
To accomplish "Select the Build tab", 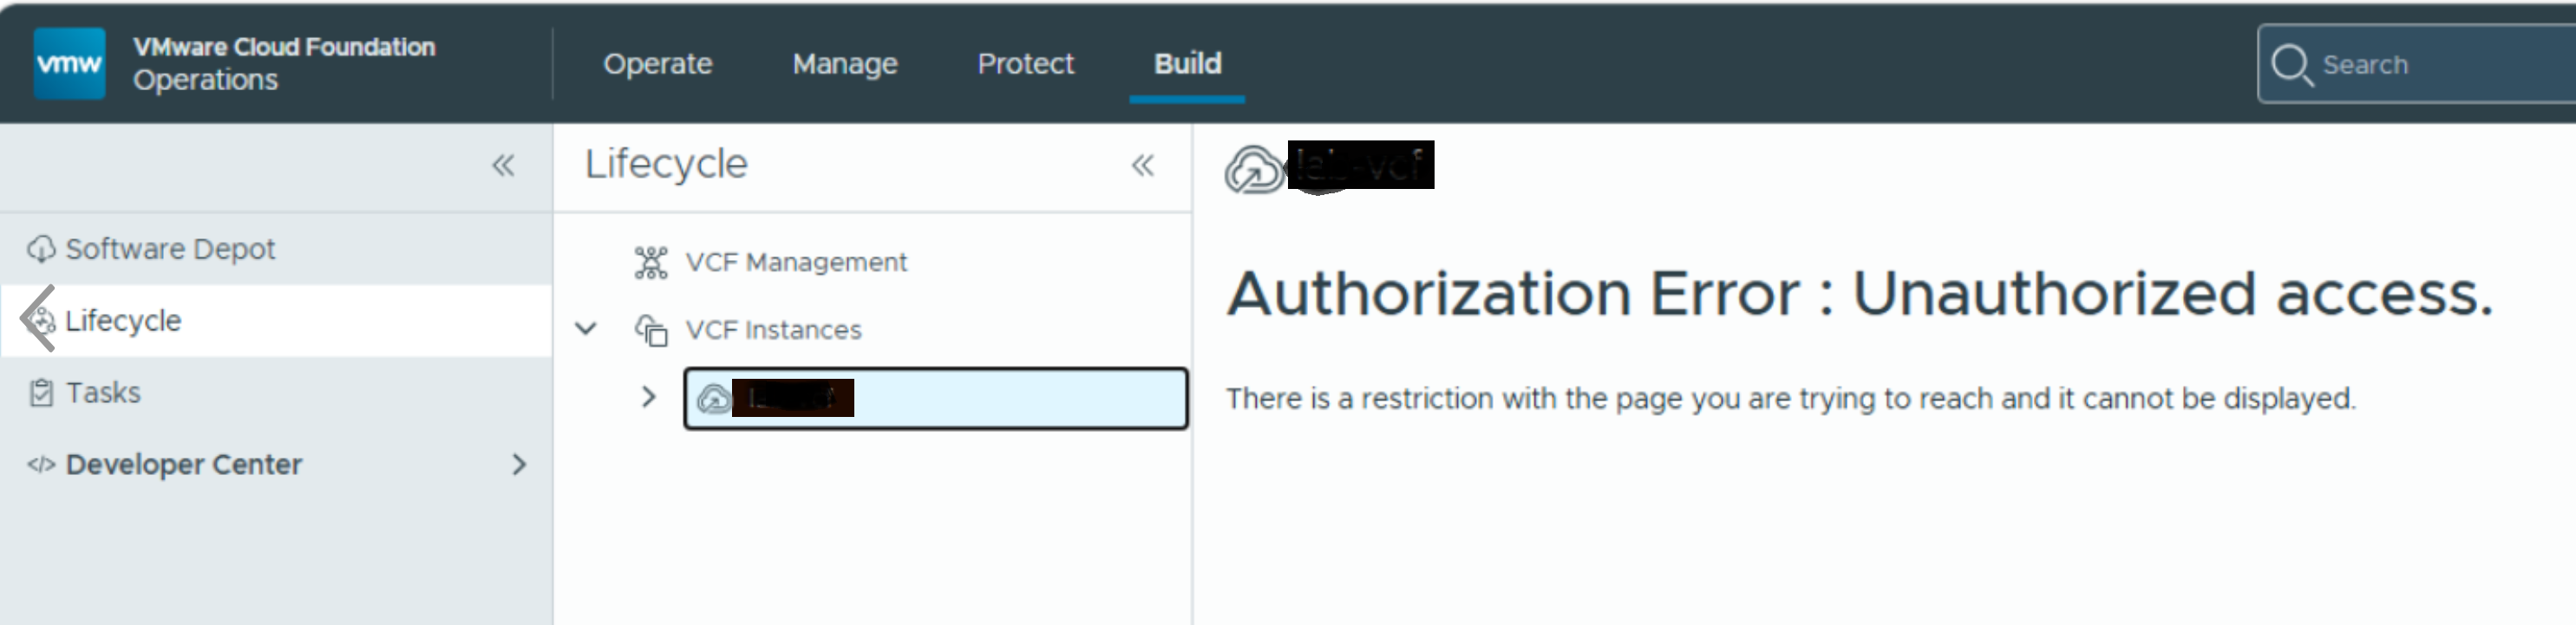I will coord(1188,64).
